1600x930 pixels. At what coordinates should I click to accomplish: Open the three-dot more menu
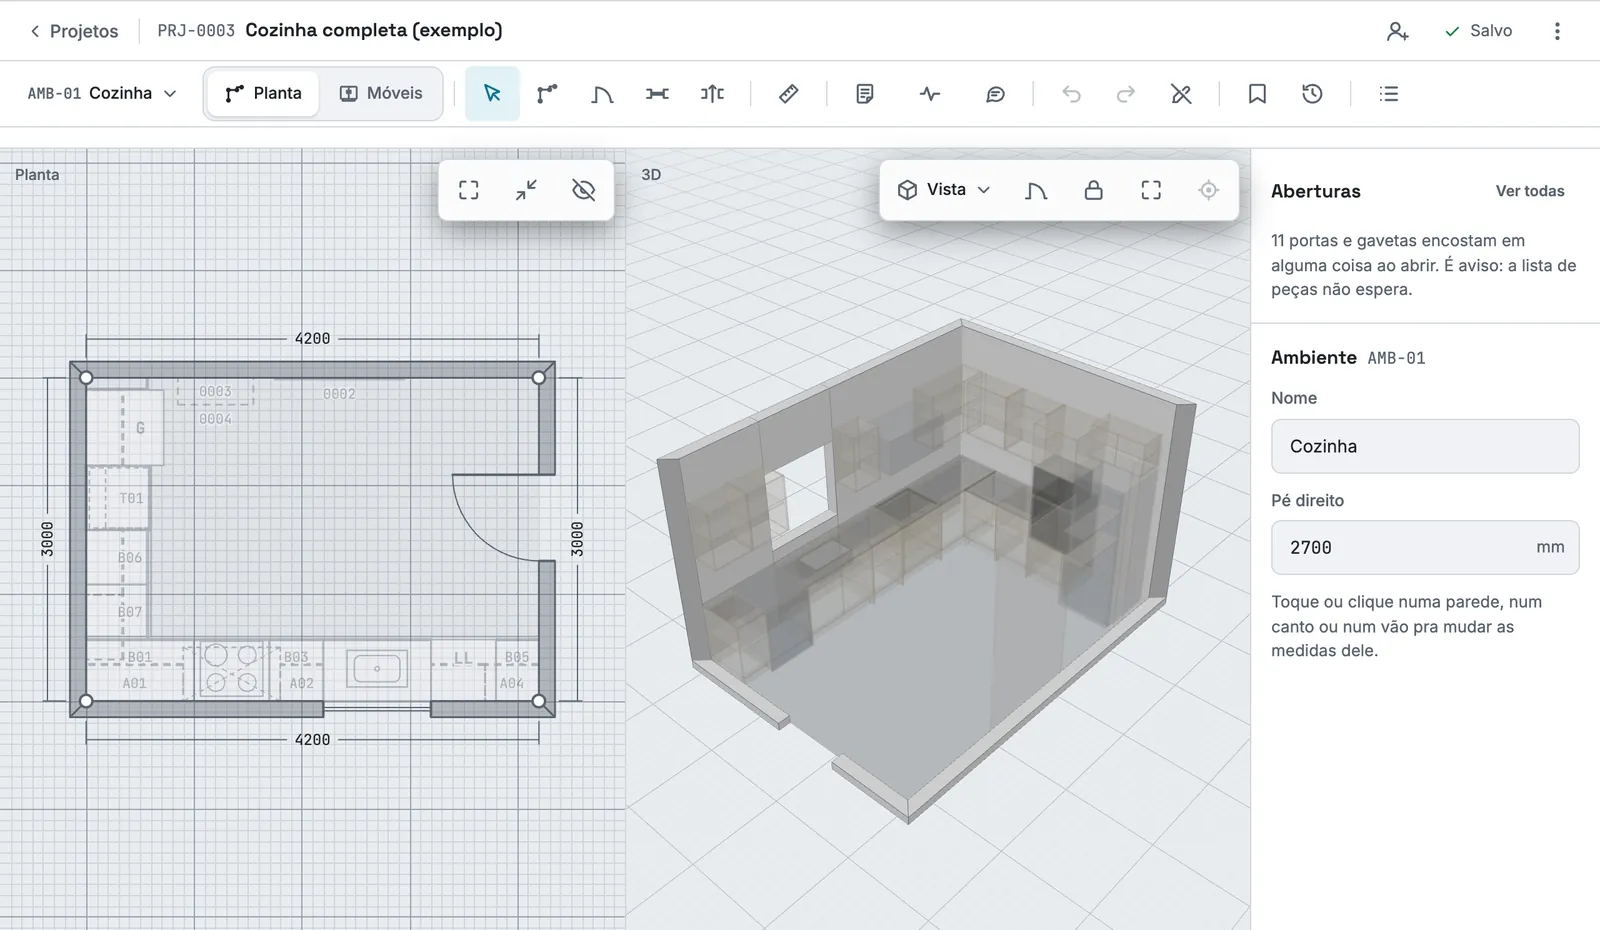click(x=1557, y=31)
